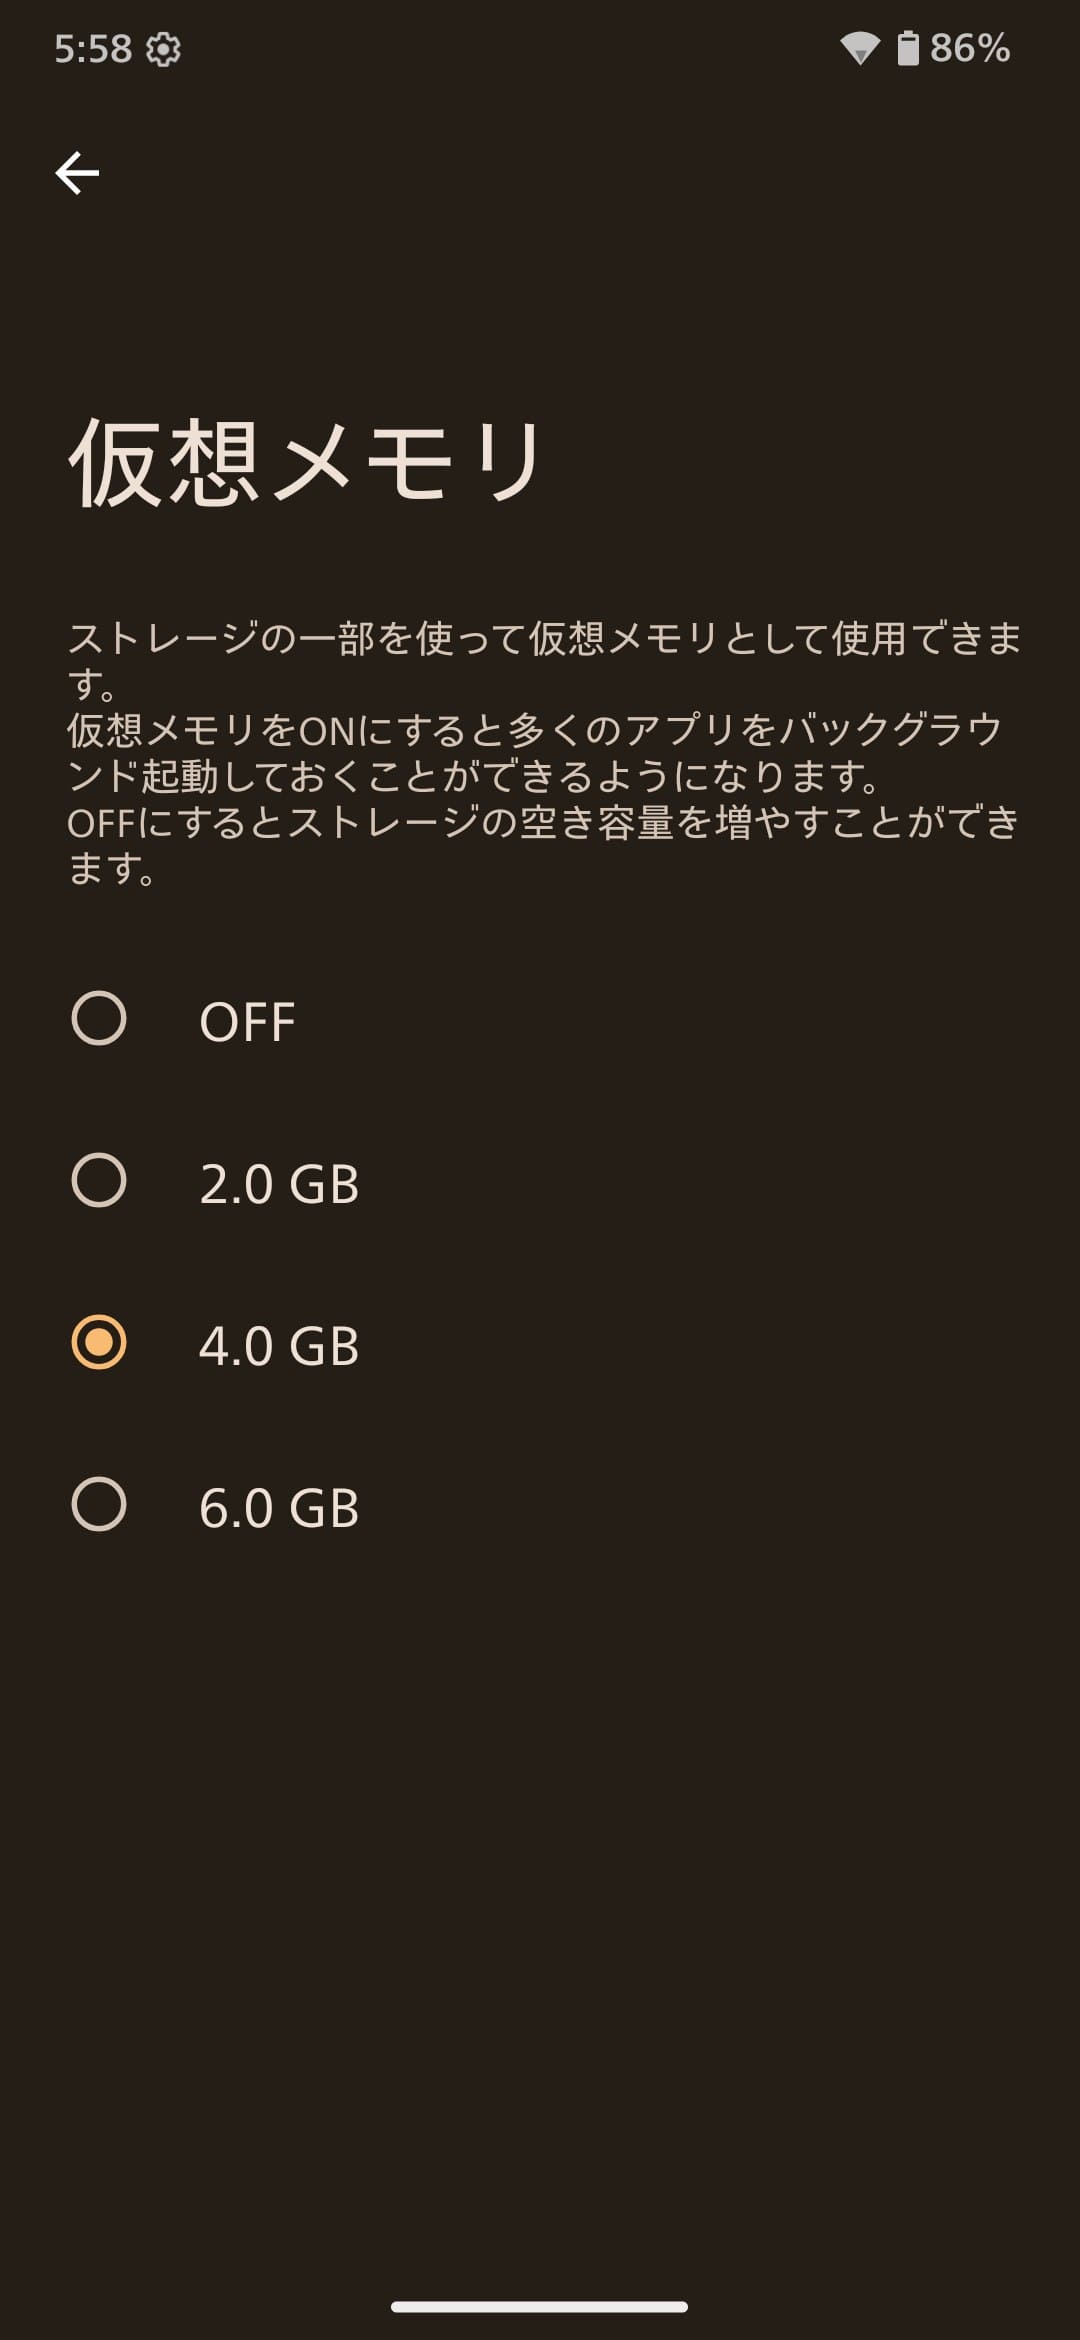The height and width of the screenshot is (2340, 1080).
Task: Click the sentence beginning 仮想メモリをONにすると
Action: 534,731
